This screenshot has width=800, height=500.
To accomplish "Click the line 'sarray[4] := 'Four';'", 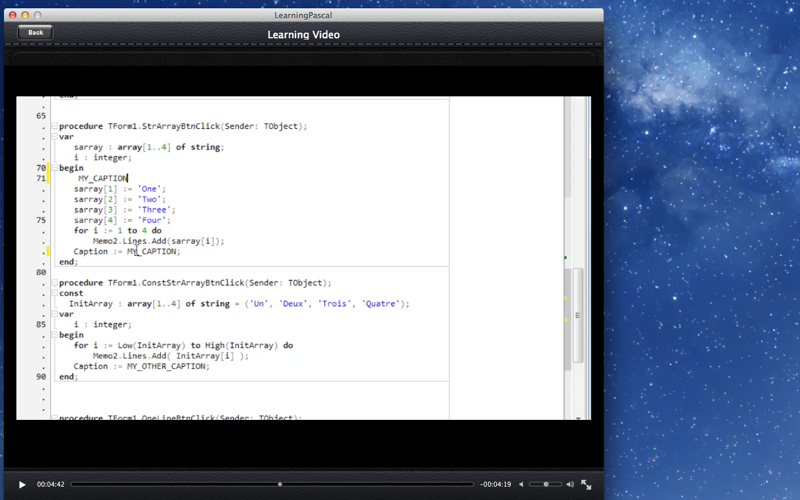I will coord(122,220).
